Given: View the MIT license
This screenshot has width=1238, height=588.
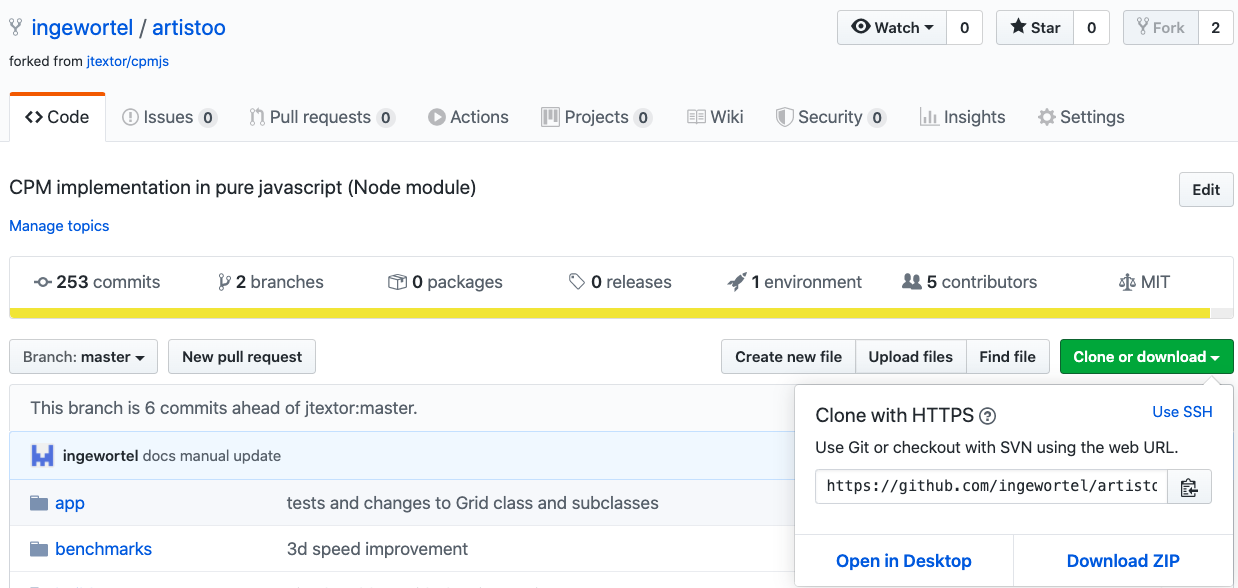Looking at the screenshot, I should [x=1144, y=282].
